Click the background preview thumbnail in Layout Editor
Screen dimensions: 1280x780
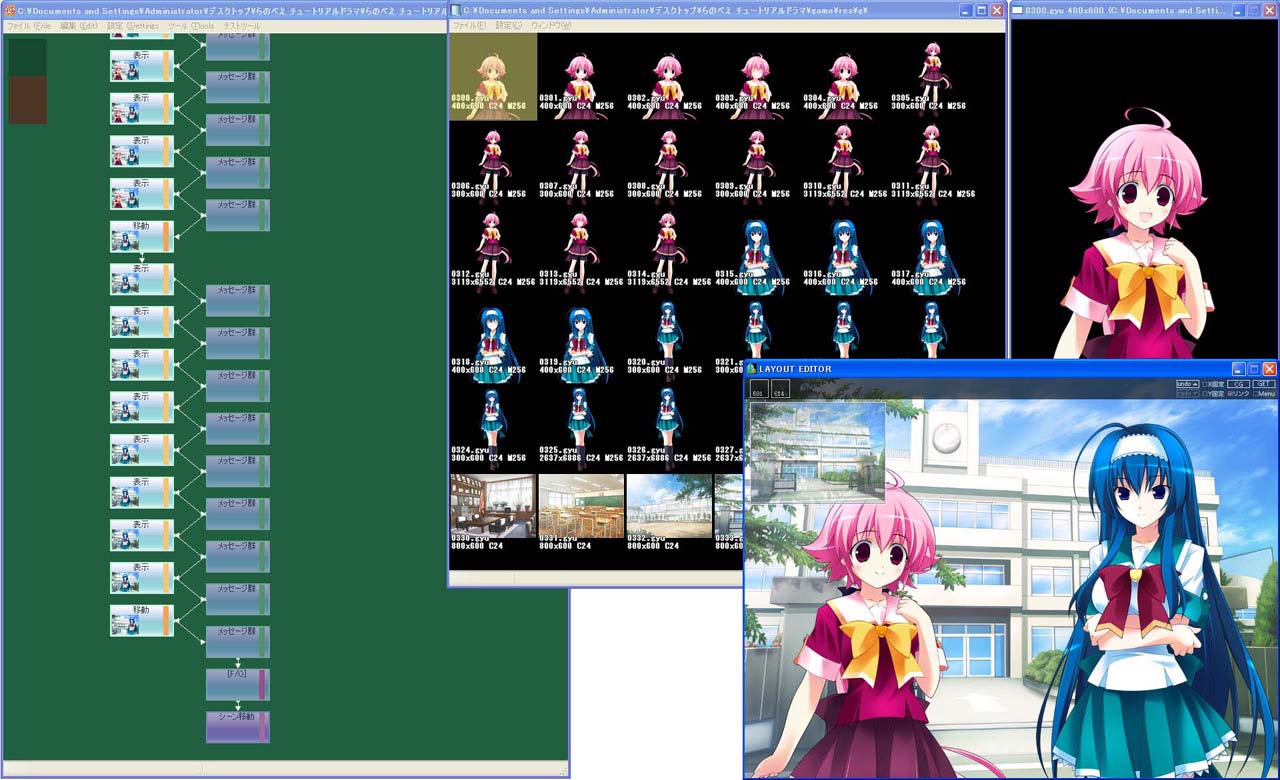[x=818, y=451]
